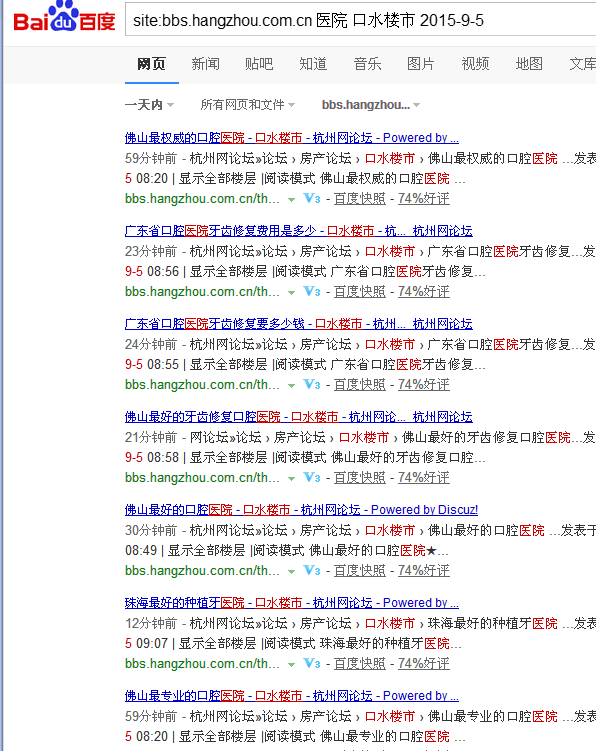Select the 网页 tab

[x=151, y=64]
